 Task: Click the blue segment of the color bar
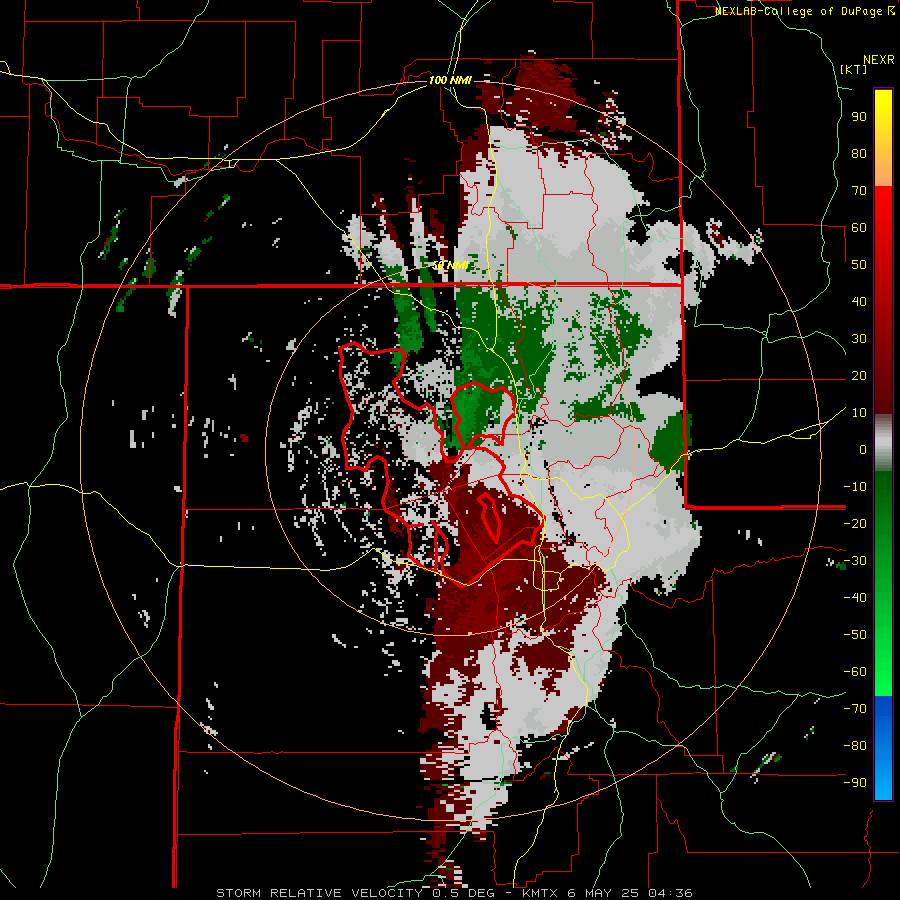(x=883, y=748)
